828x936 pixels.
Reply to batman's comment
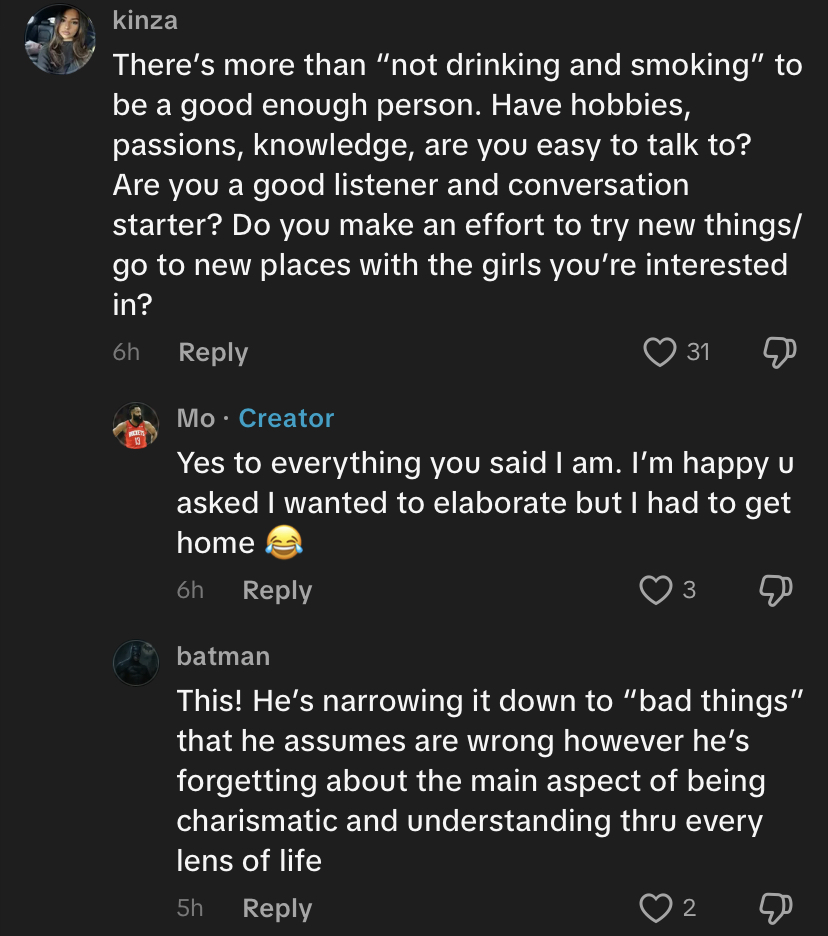pos(277,908)
